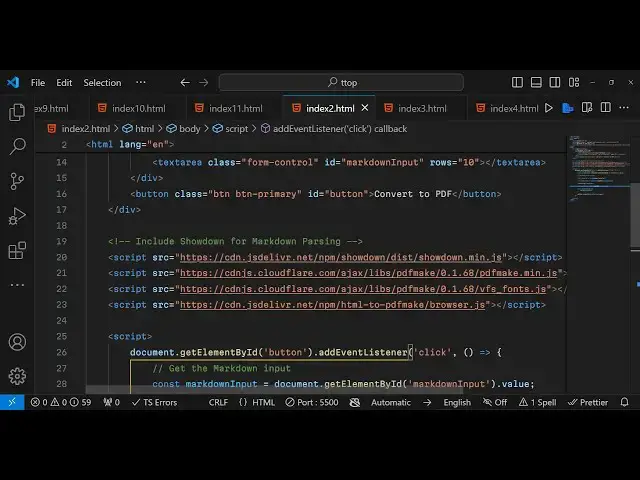Viewport: 640px width, 480px height.
Task: Toggle bottom panel layout icon
Action: (x=536, y=82)
